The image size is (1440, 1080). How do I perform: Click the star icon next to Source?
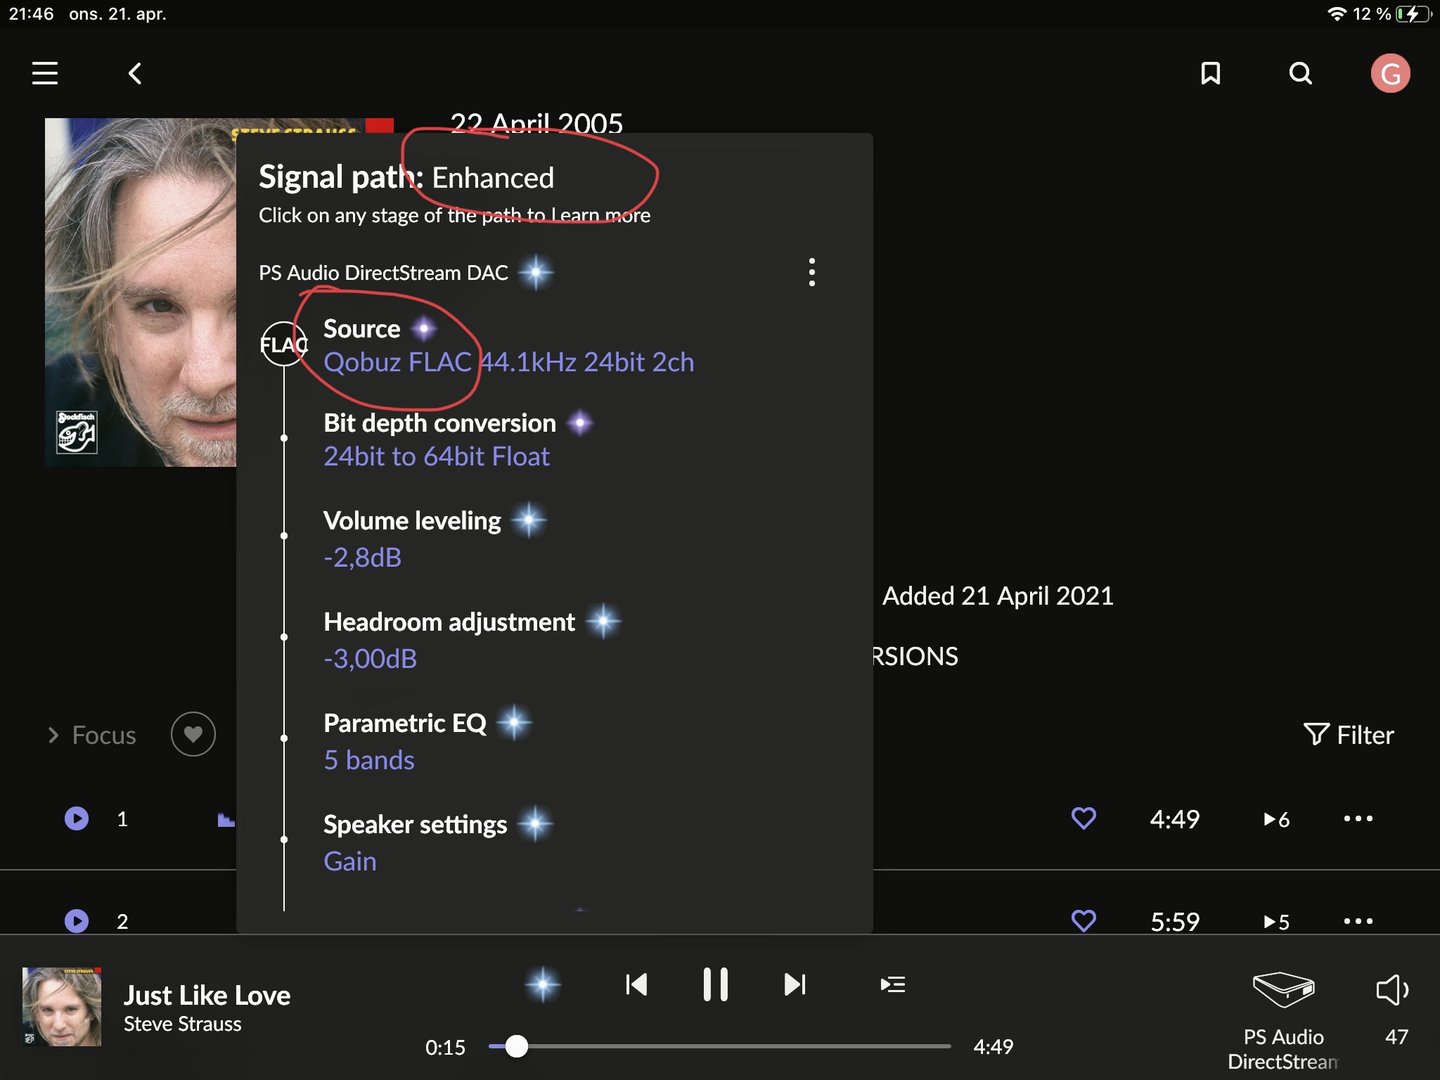click(x=424, y=329)
